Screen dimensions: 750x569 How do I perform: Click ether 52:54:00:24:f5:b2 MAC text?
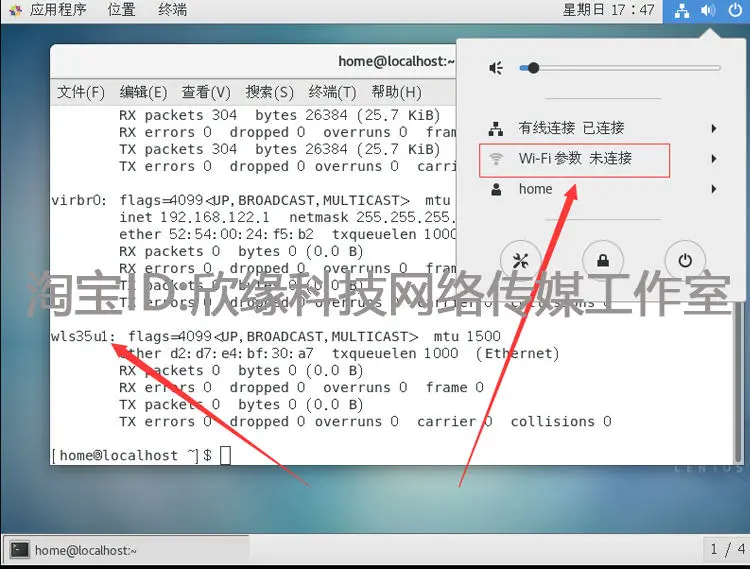[x=216, y=234]
